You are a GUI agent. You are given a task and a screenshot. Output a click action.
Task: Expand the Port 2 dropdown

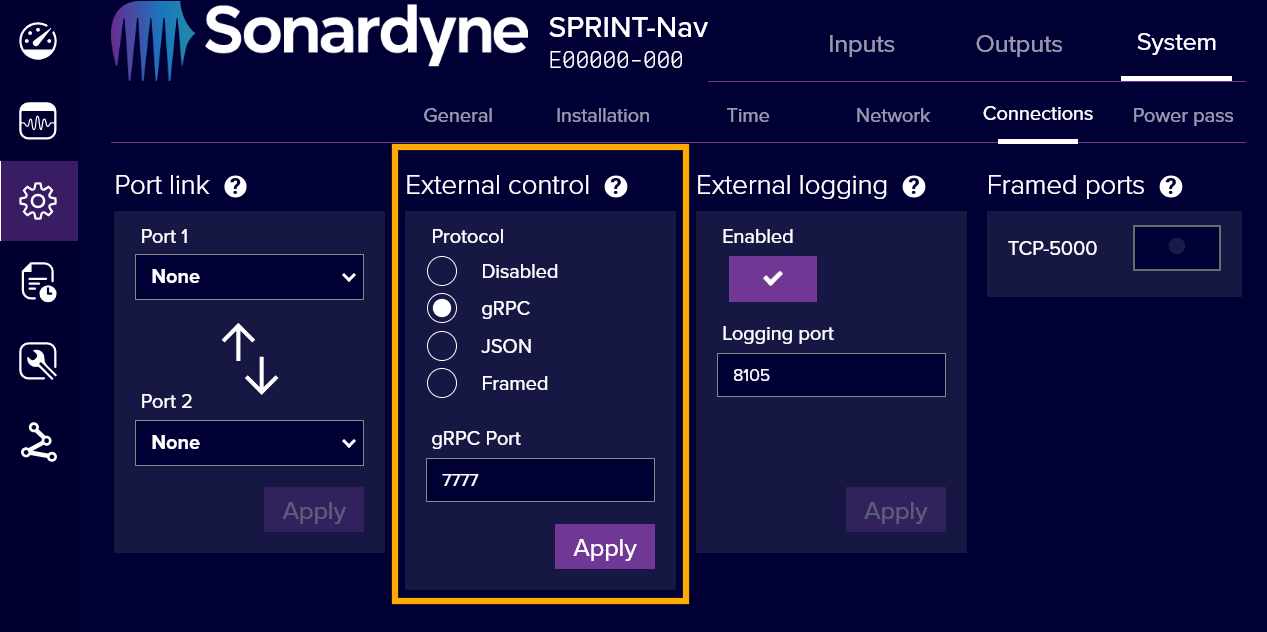tap(249, 443)
